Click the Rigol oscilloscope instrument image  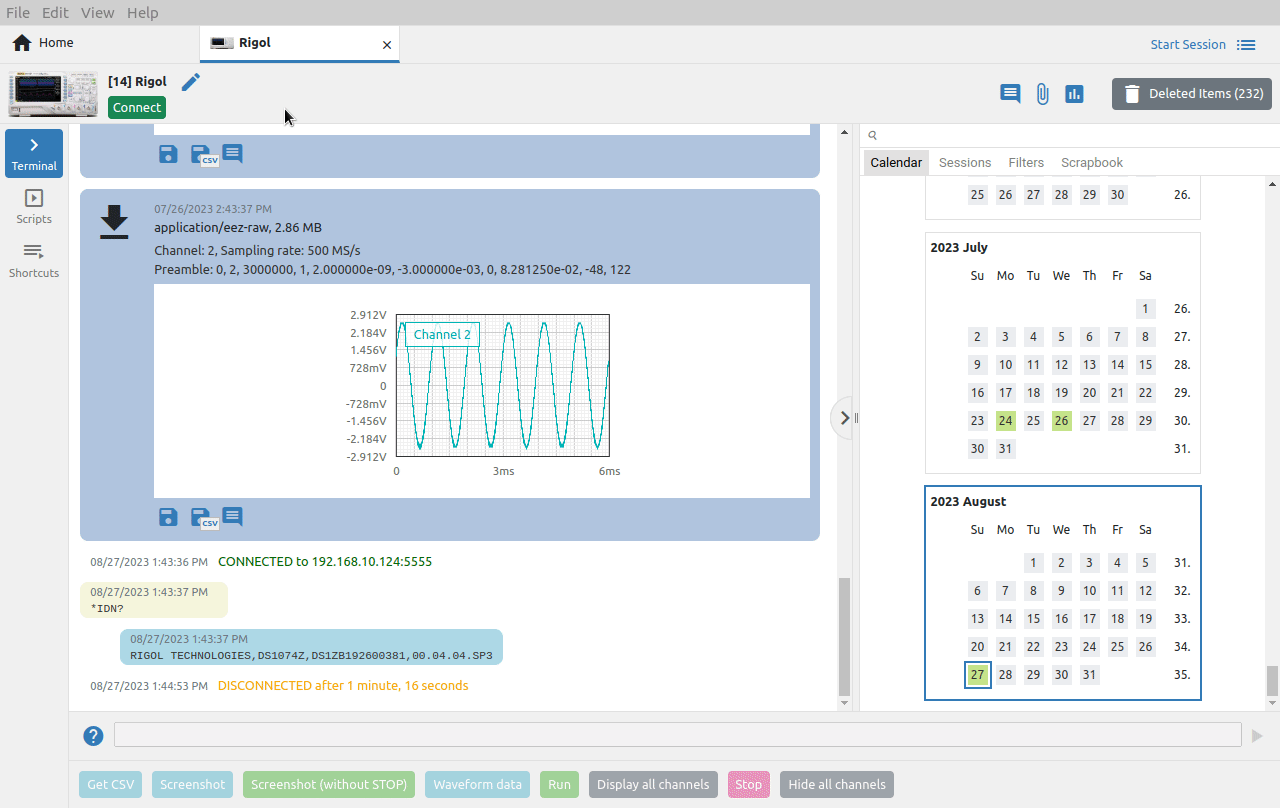53,94
